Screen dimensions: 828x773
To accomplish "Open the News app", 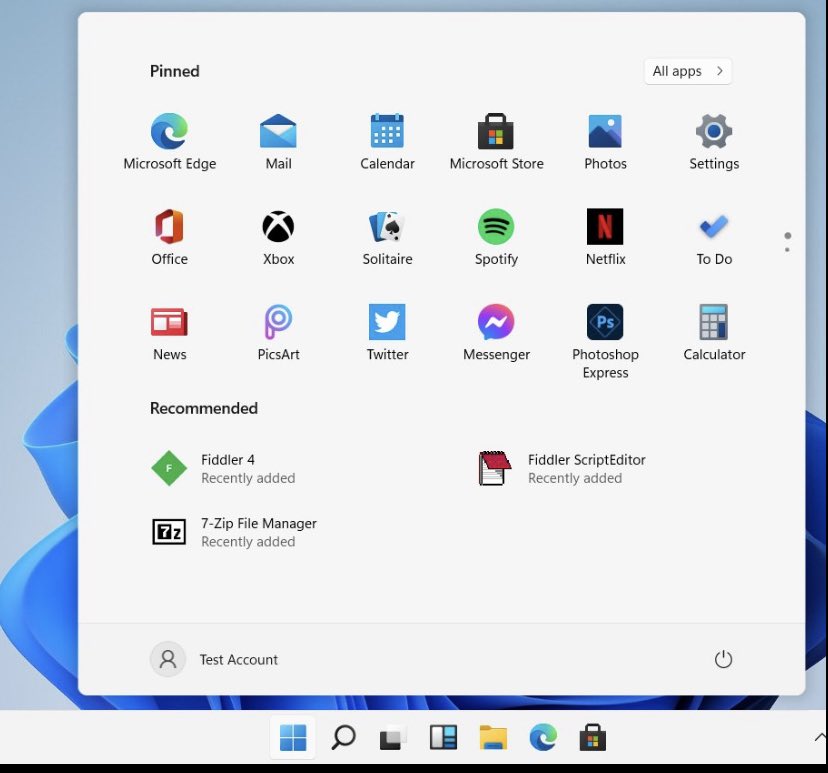I will (170, 333).
